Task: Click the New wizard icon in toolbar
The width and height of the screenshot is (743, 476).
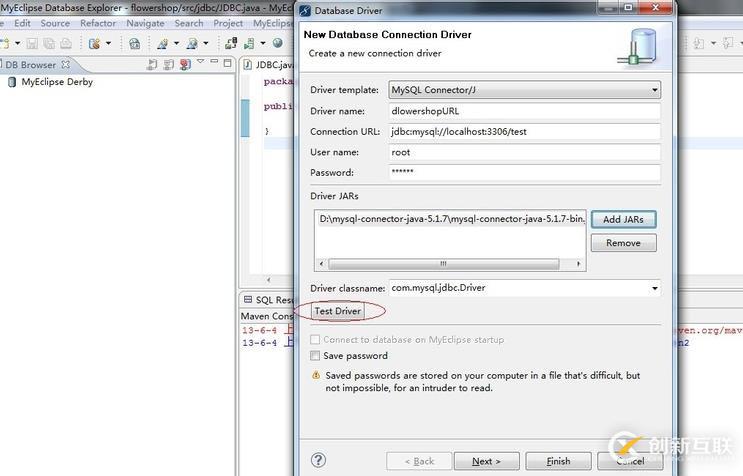Action: coord(4,44)
